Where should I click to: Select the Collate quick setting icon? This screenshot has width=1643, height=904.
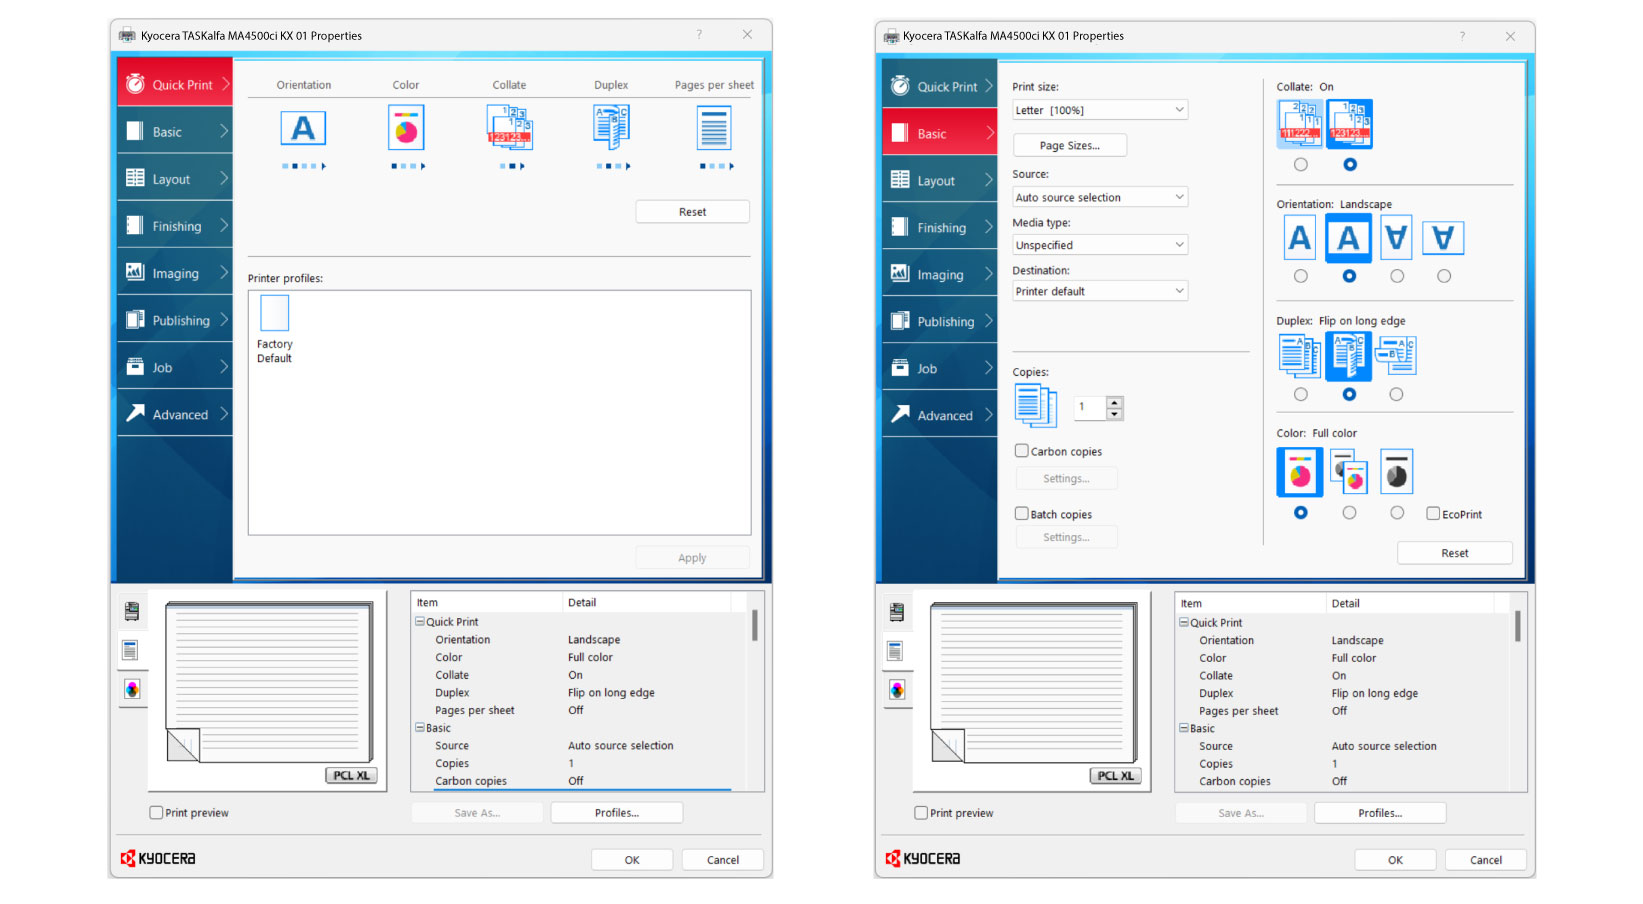point(510,128)
